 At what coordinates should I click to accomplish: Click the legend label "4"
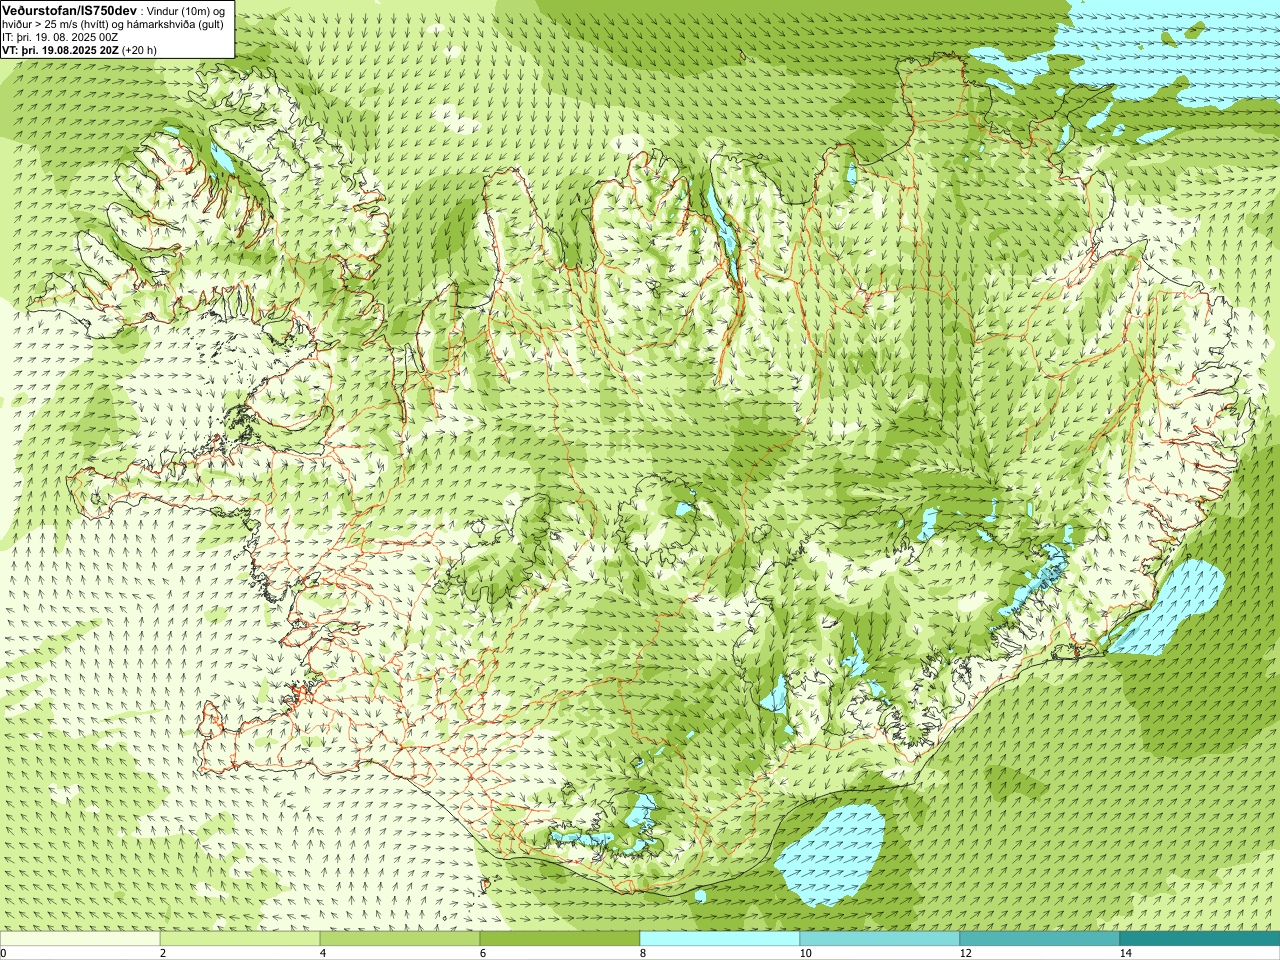(322, 953)
